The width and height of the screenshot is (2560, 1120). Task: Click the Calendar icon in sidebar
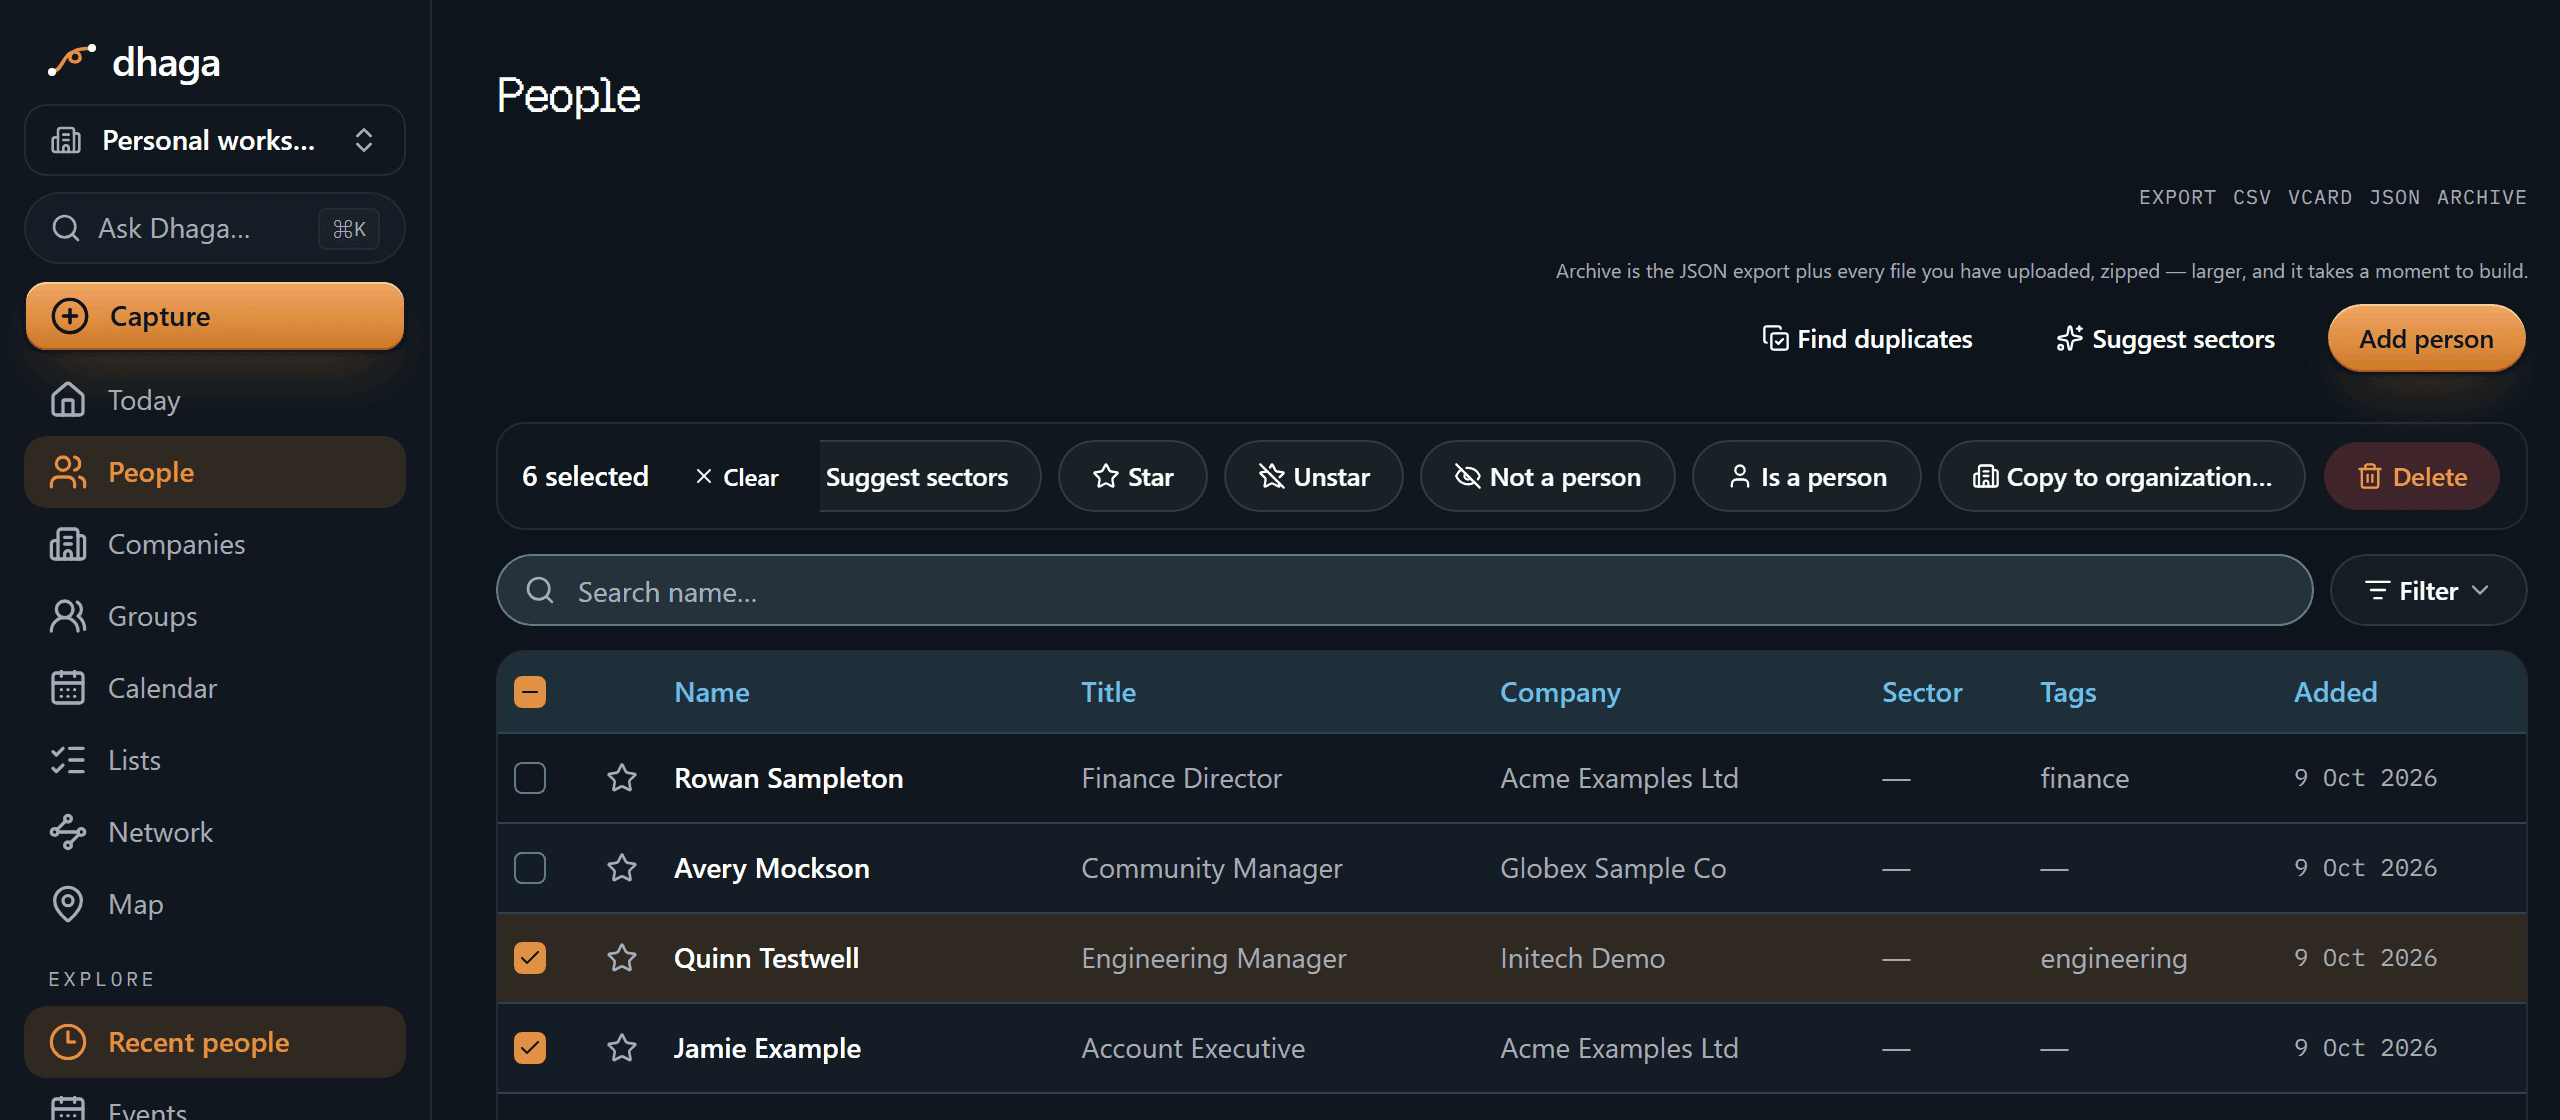pyautogui.click(x=68, y=688)
